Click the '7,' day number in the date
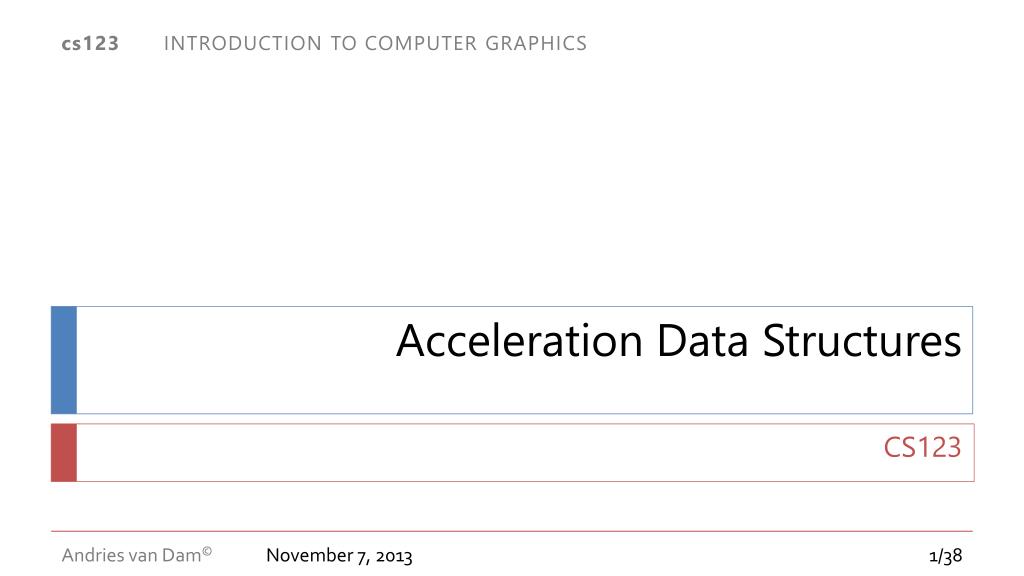This screenshot has width=1024, height=576. [363, 556]
